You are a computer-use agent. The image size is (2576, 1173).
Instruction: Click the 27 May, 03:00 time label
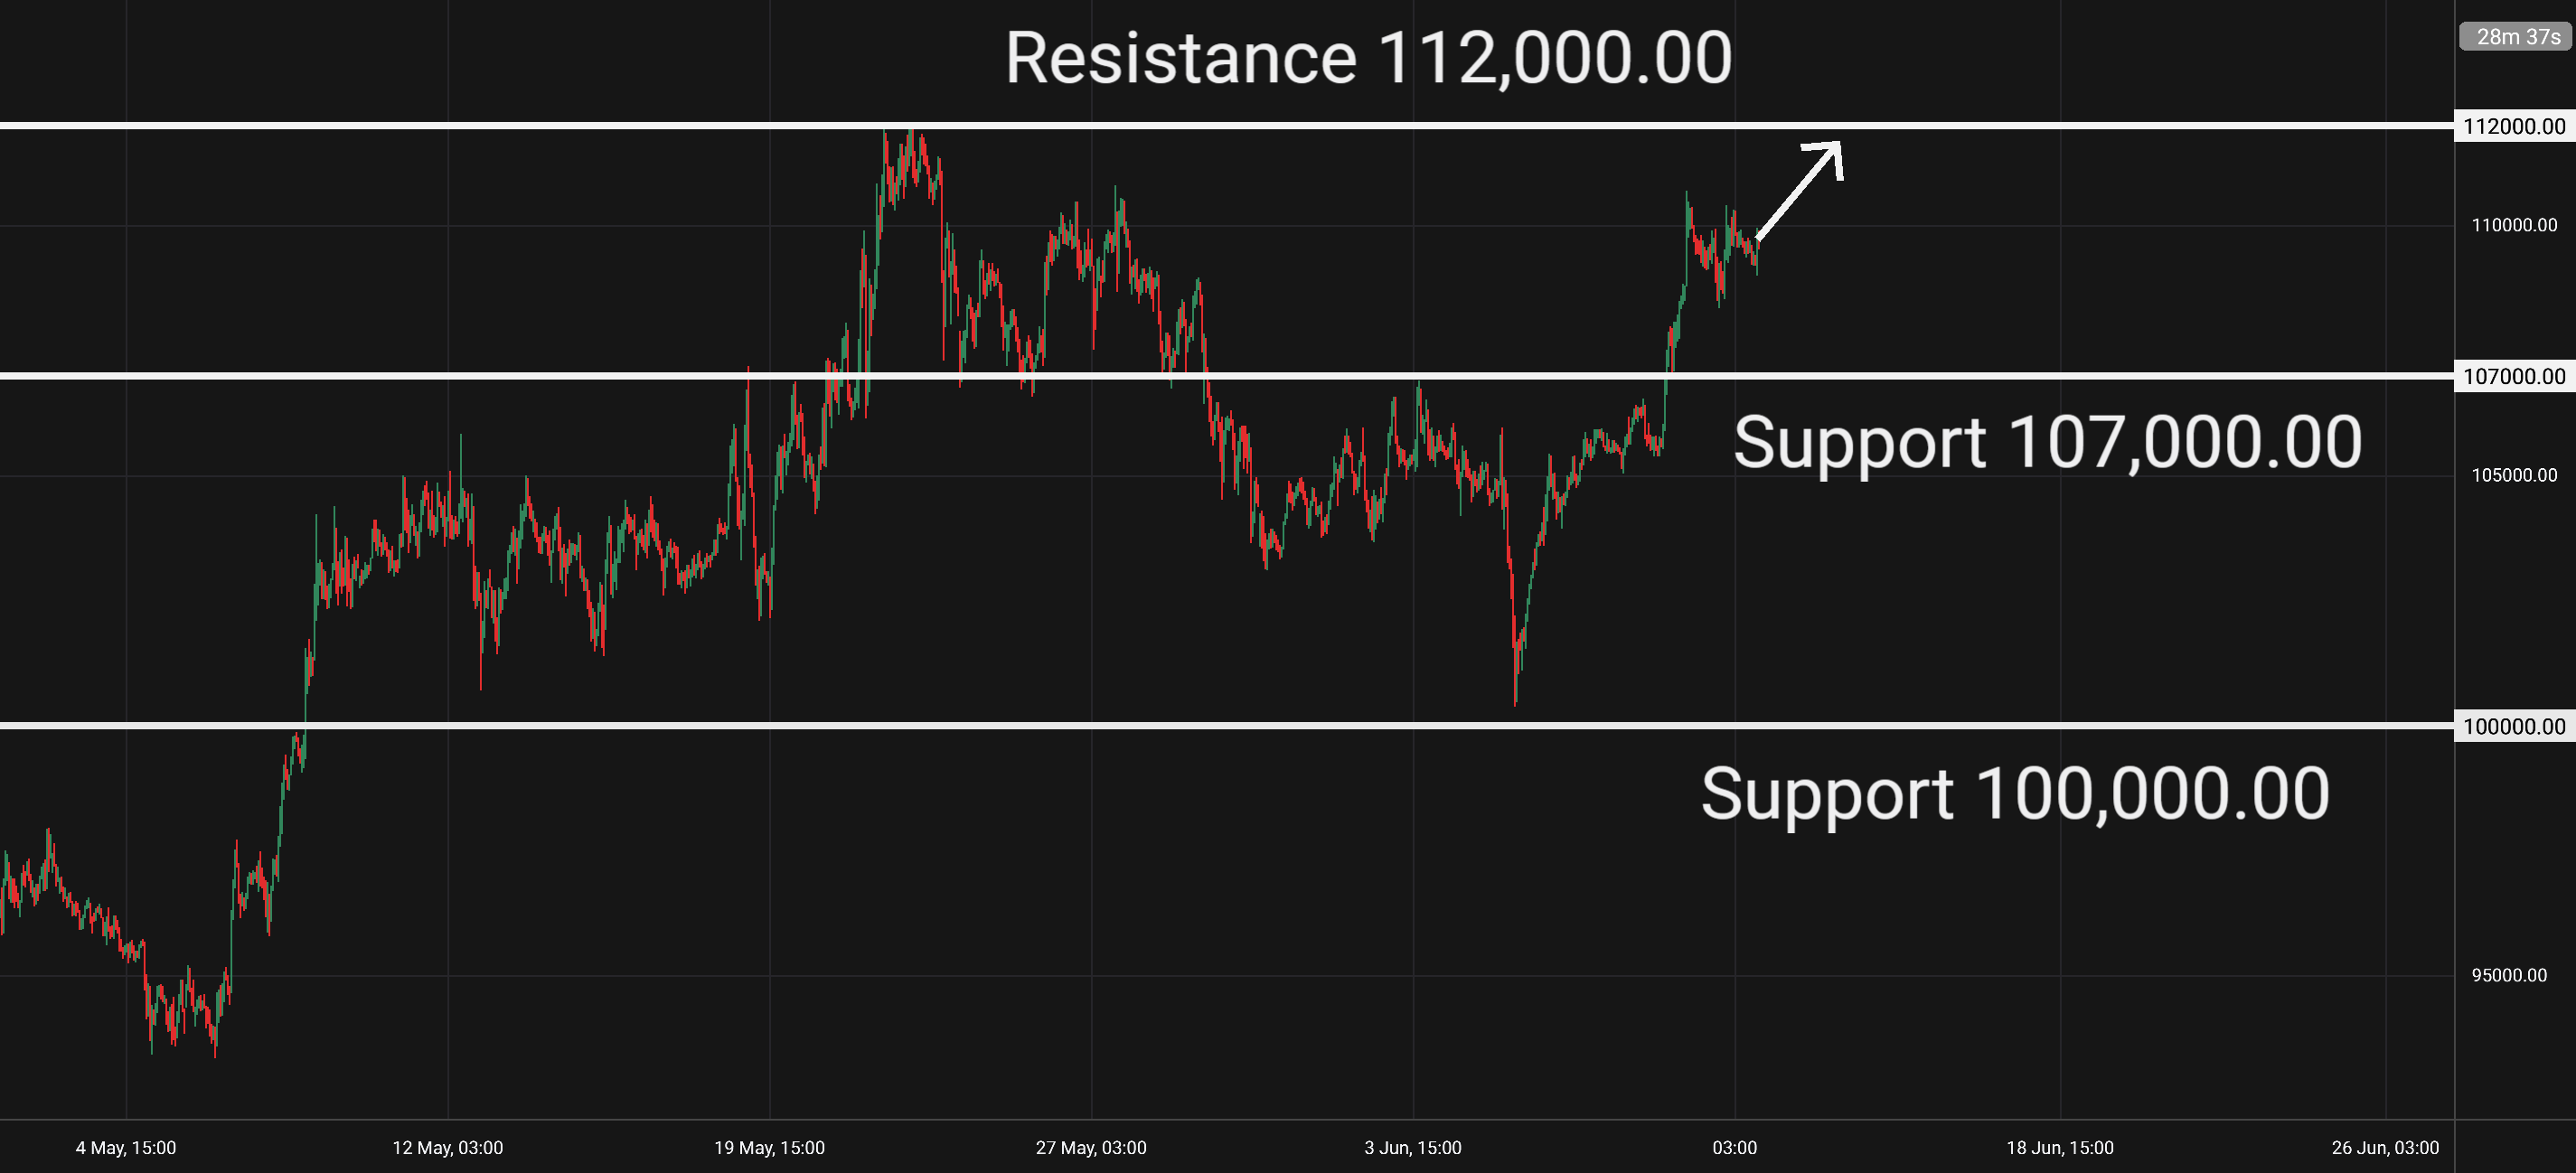click(1091, 1148)
